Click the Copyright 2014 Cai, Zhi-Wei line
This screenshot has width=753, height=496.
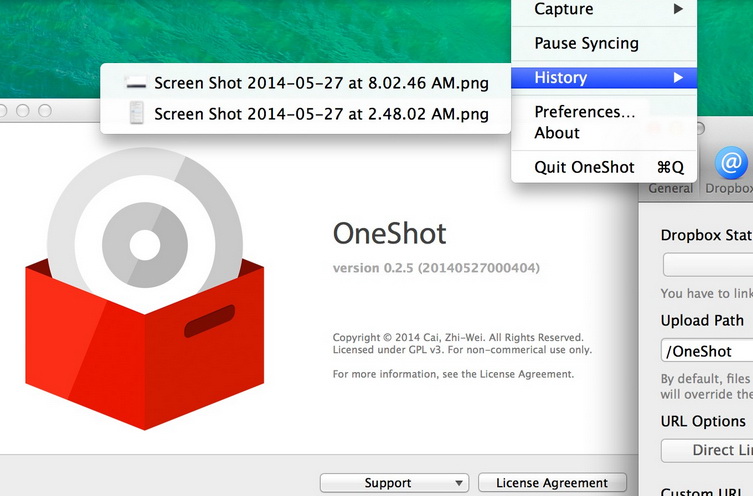(x=458, y=337)
